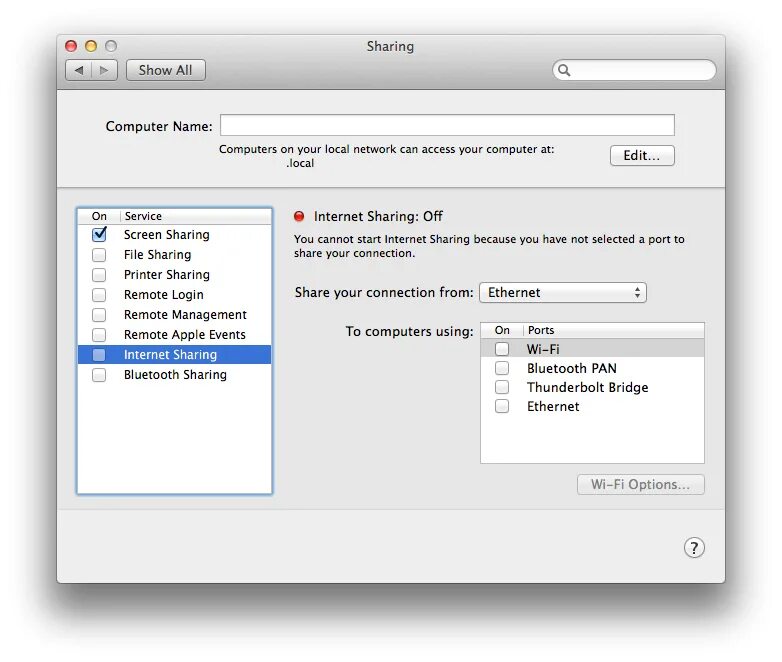The width and height of the screenshot is (782, 662).
Task: Go back with the left arrow button
Action: click(x=78, y=70)
